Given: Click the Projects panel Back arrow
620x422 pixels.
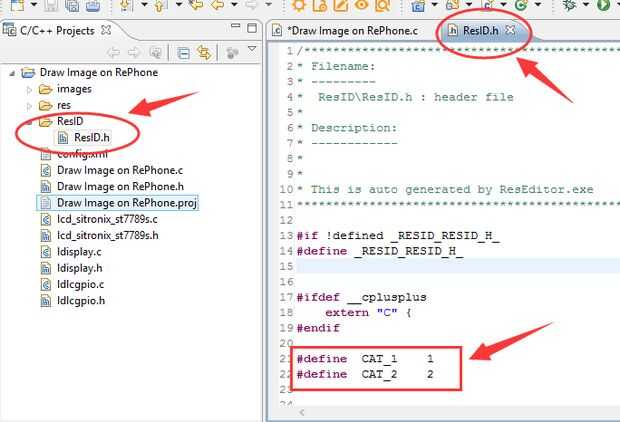Looking at the screenshot, I should [x=114, y=53].
